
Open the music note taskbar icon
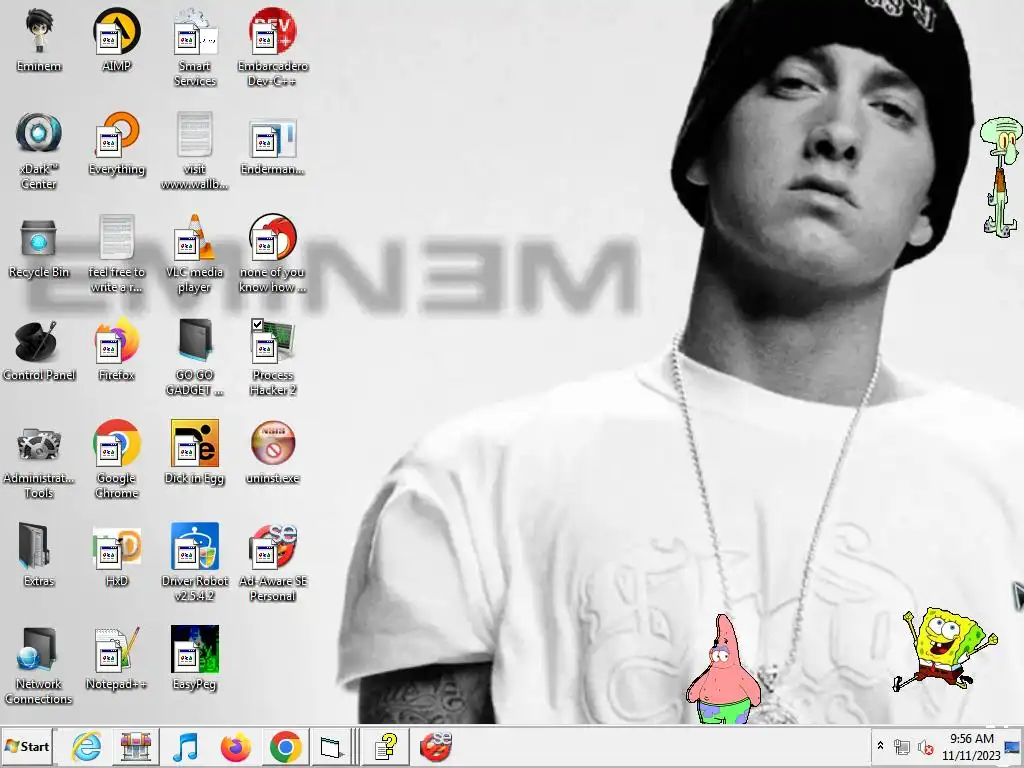[x=185, y=746]
